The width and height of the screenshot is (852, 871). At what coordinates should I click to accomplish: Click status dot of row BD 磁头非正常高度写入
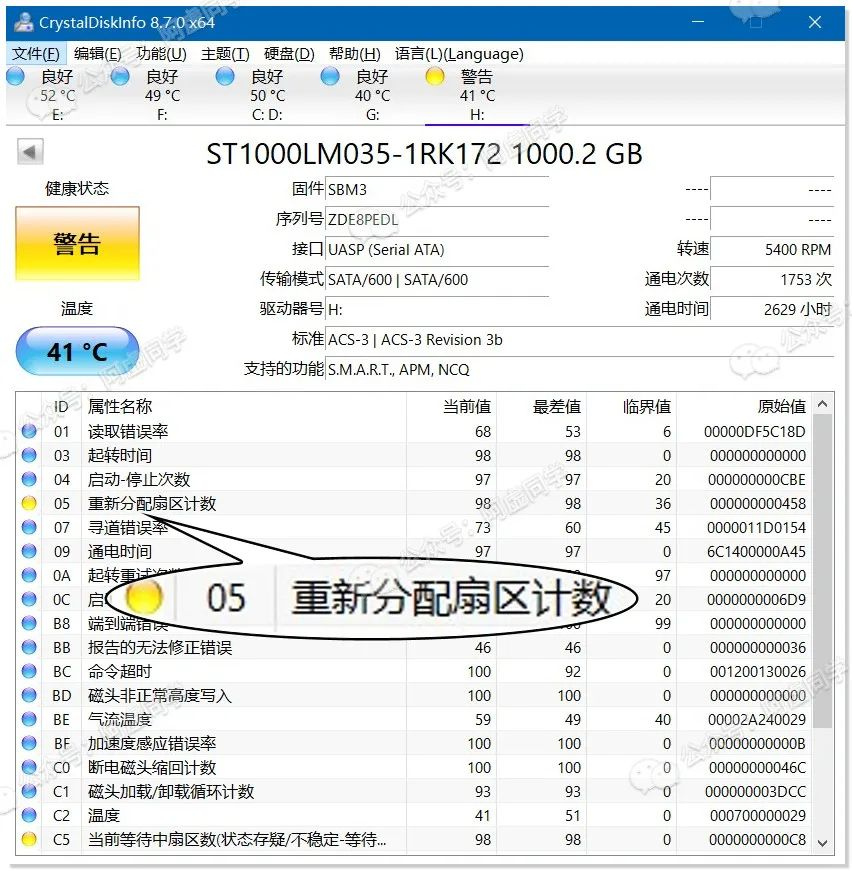tap(29, 695)
